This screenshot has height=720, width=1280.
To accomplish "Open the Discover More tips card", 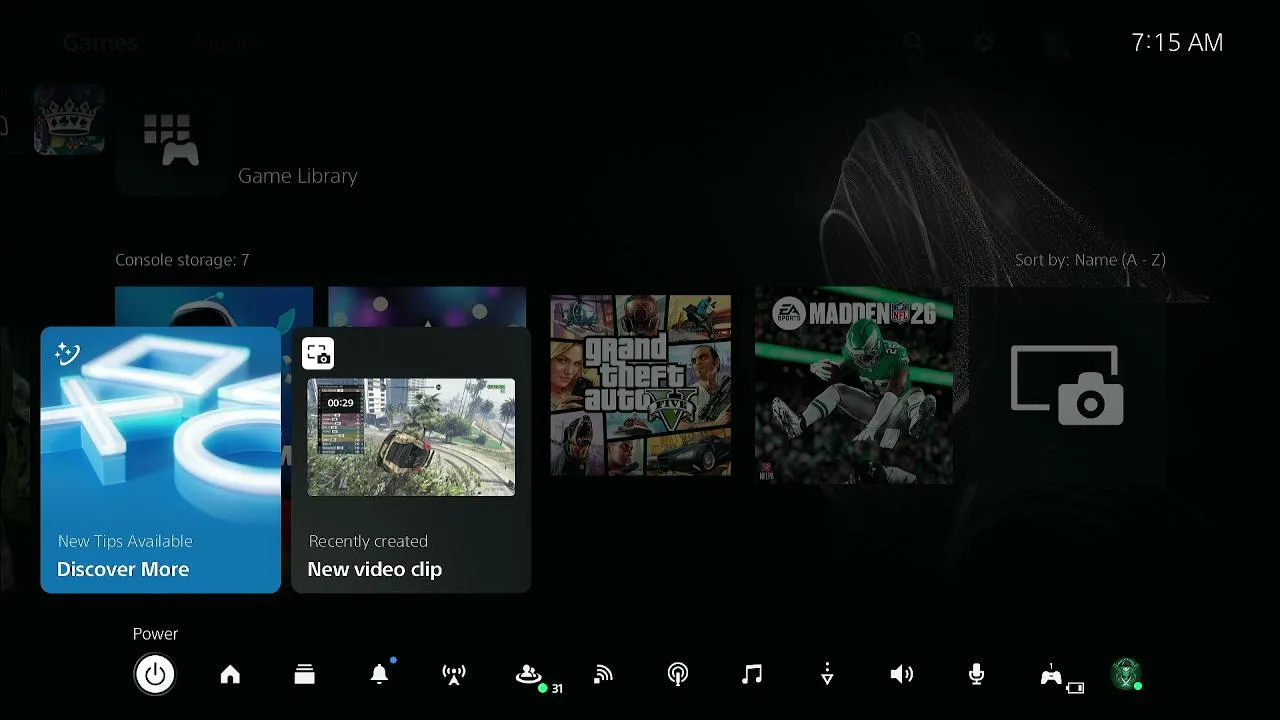I will pos(161,460).
